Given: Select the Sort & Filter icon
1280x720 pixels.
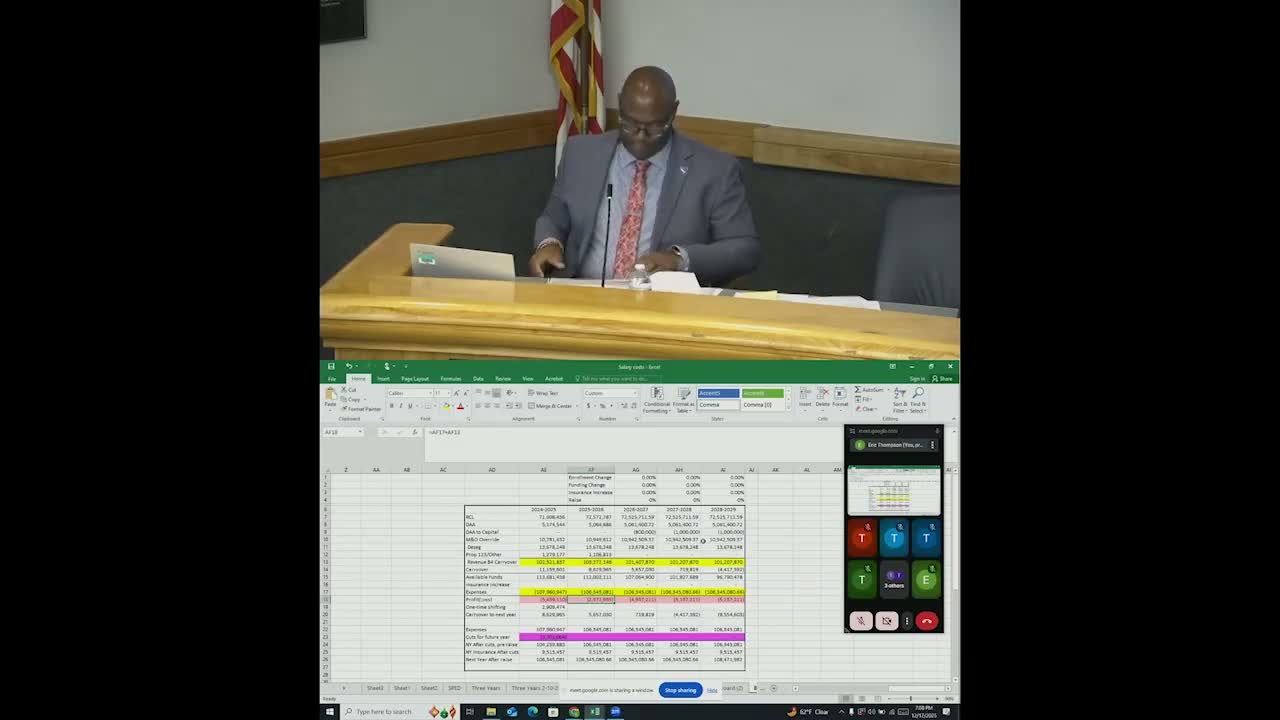Looking at the screenshot, I should click(900, 397).
